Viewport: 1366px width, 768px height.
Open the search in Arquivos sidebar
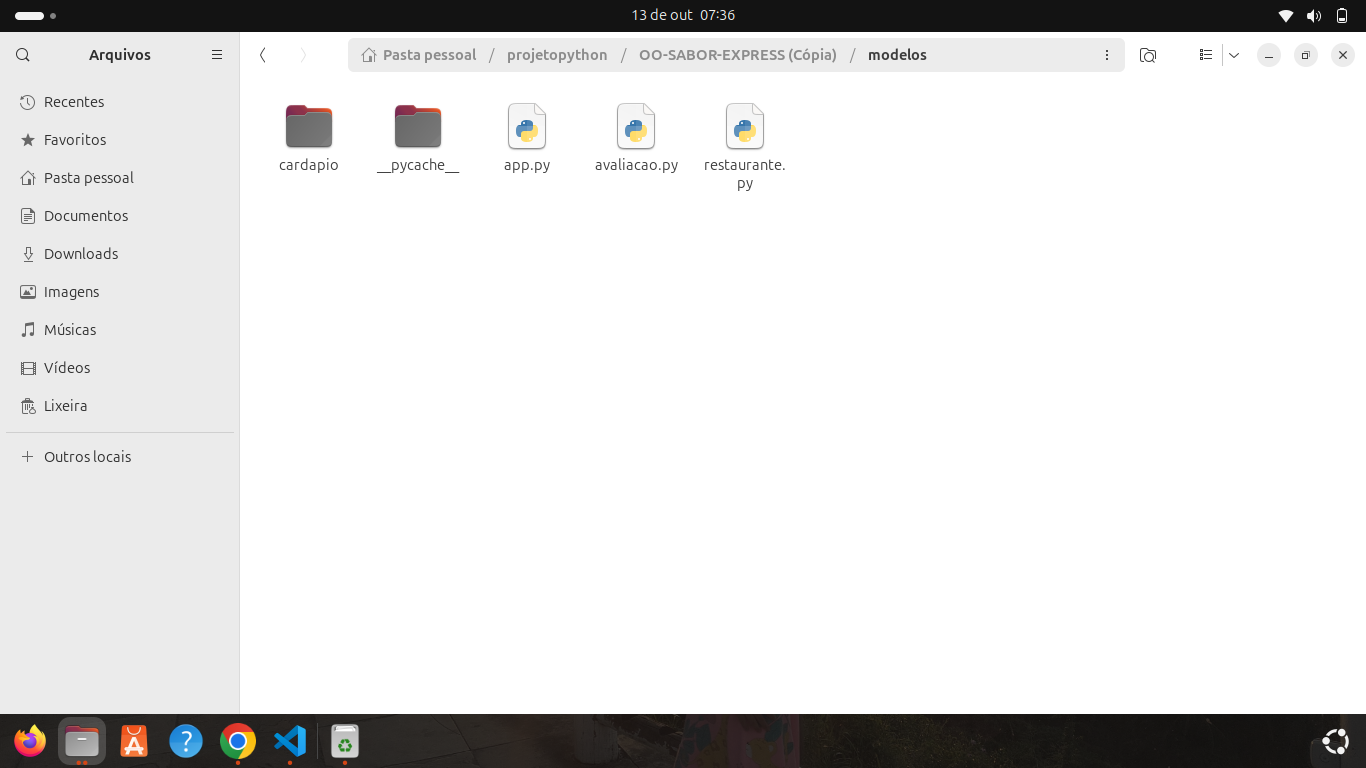23,55
